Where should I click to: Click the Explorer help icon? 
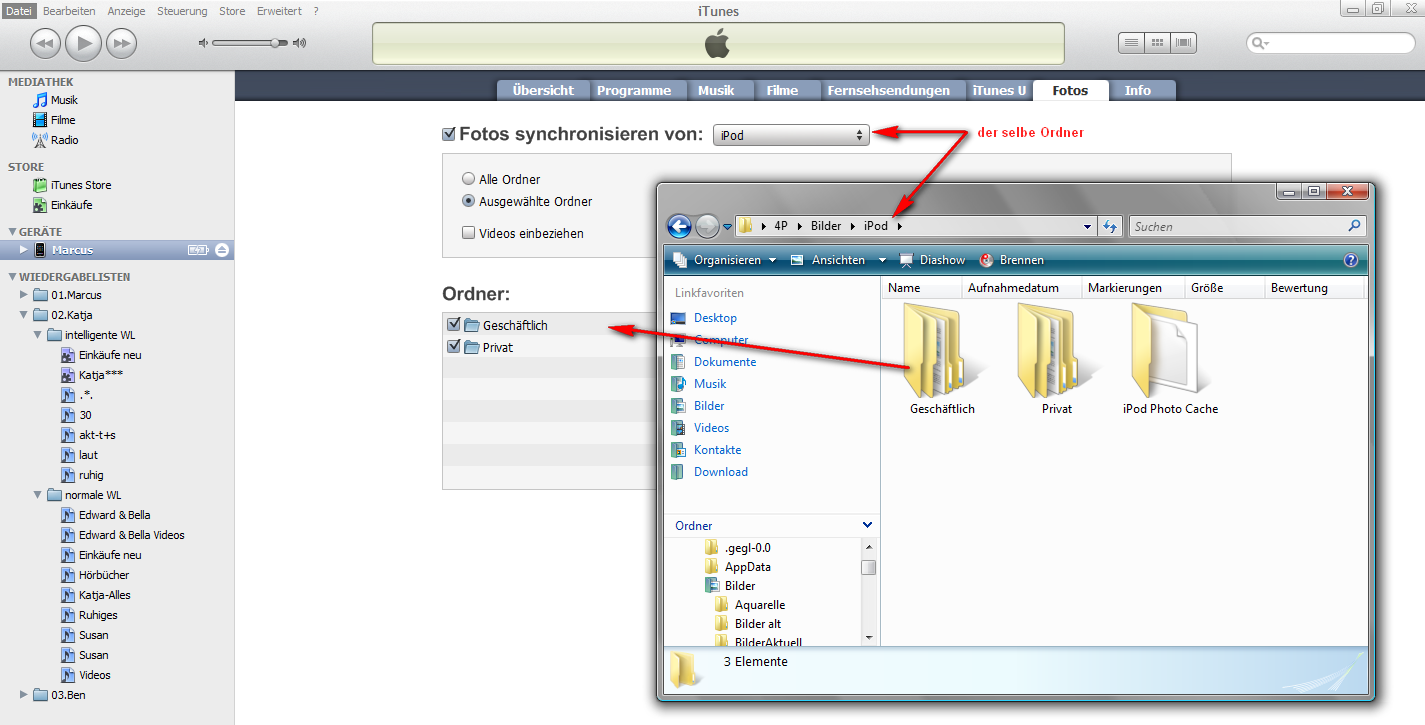(x=1351, y=260)
